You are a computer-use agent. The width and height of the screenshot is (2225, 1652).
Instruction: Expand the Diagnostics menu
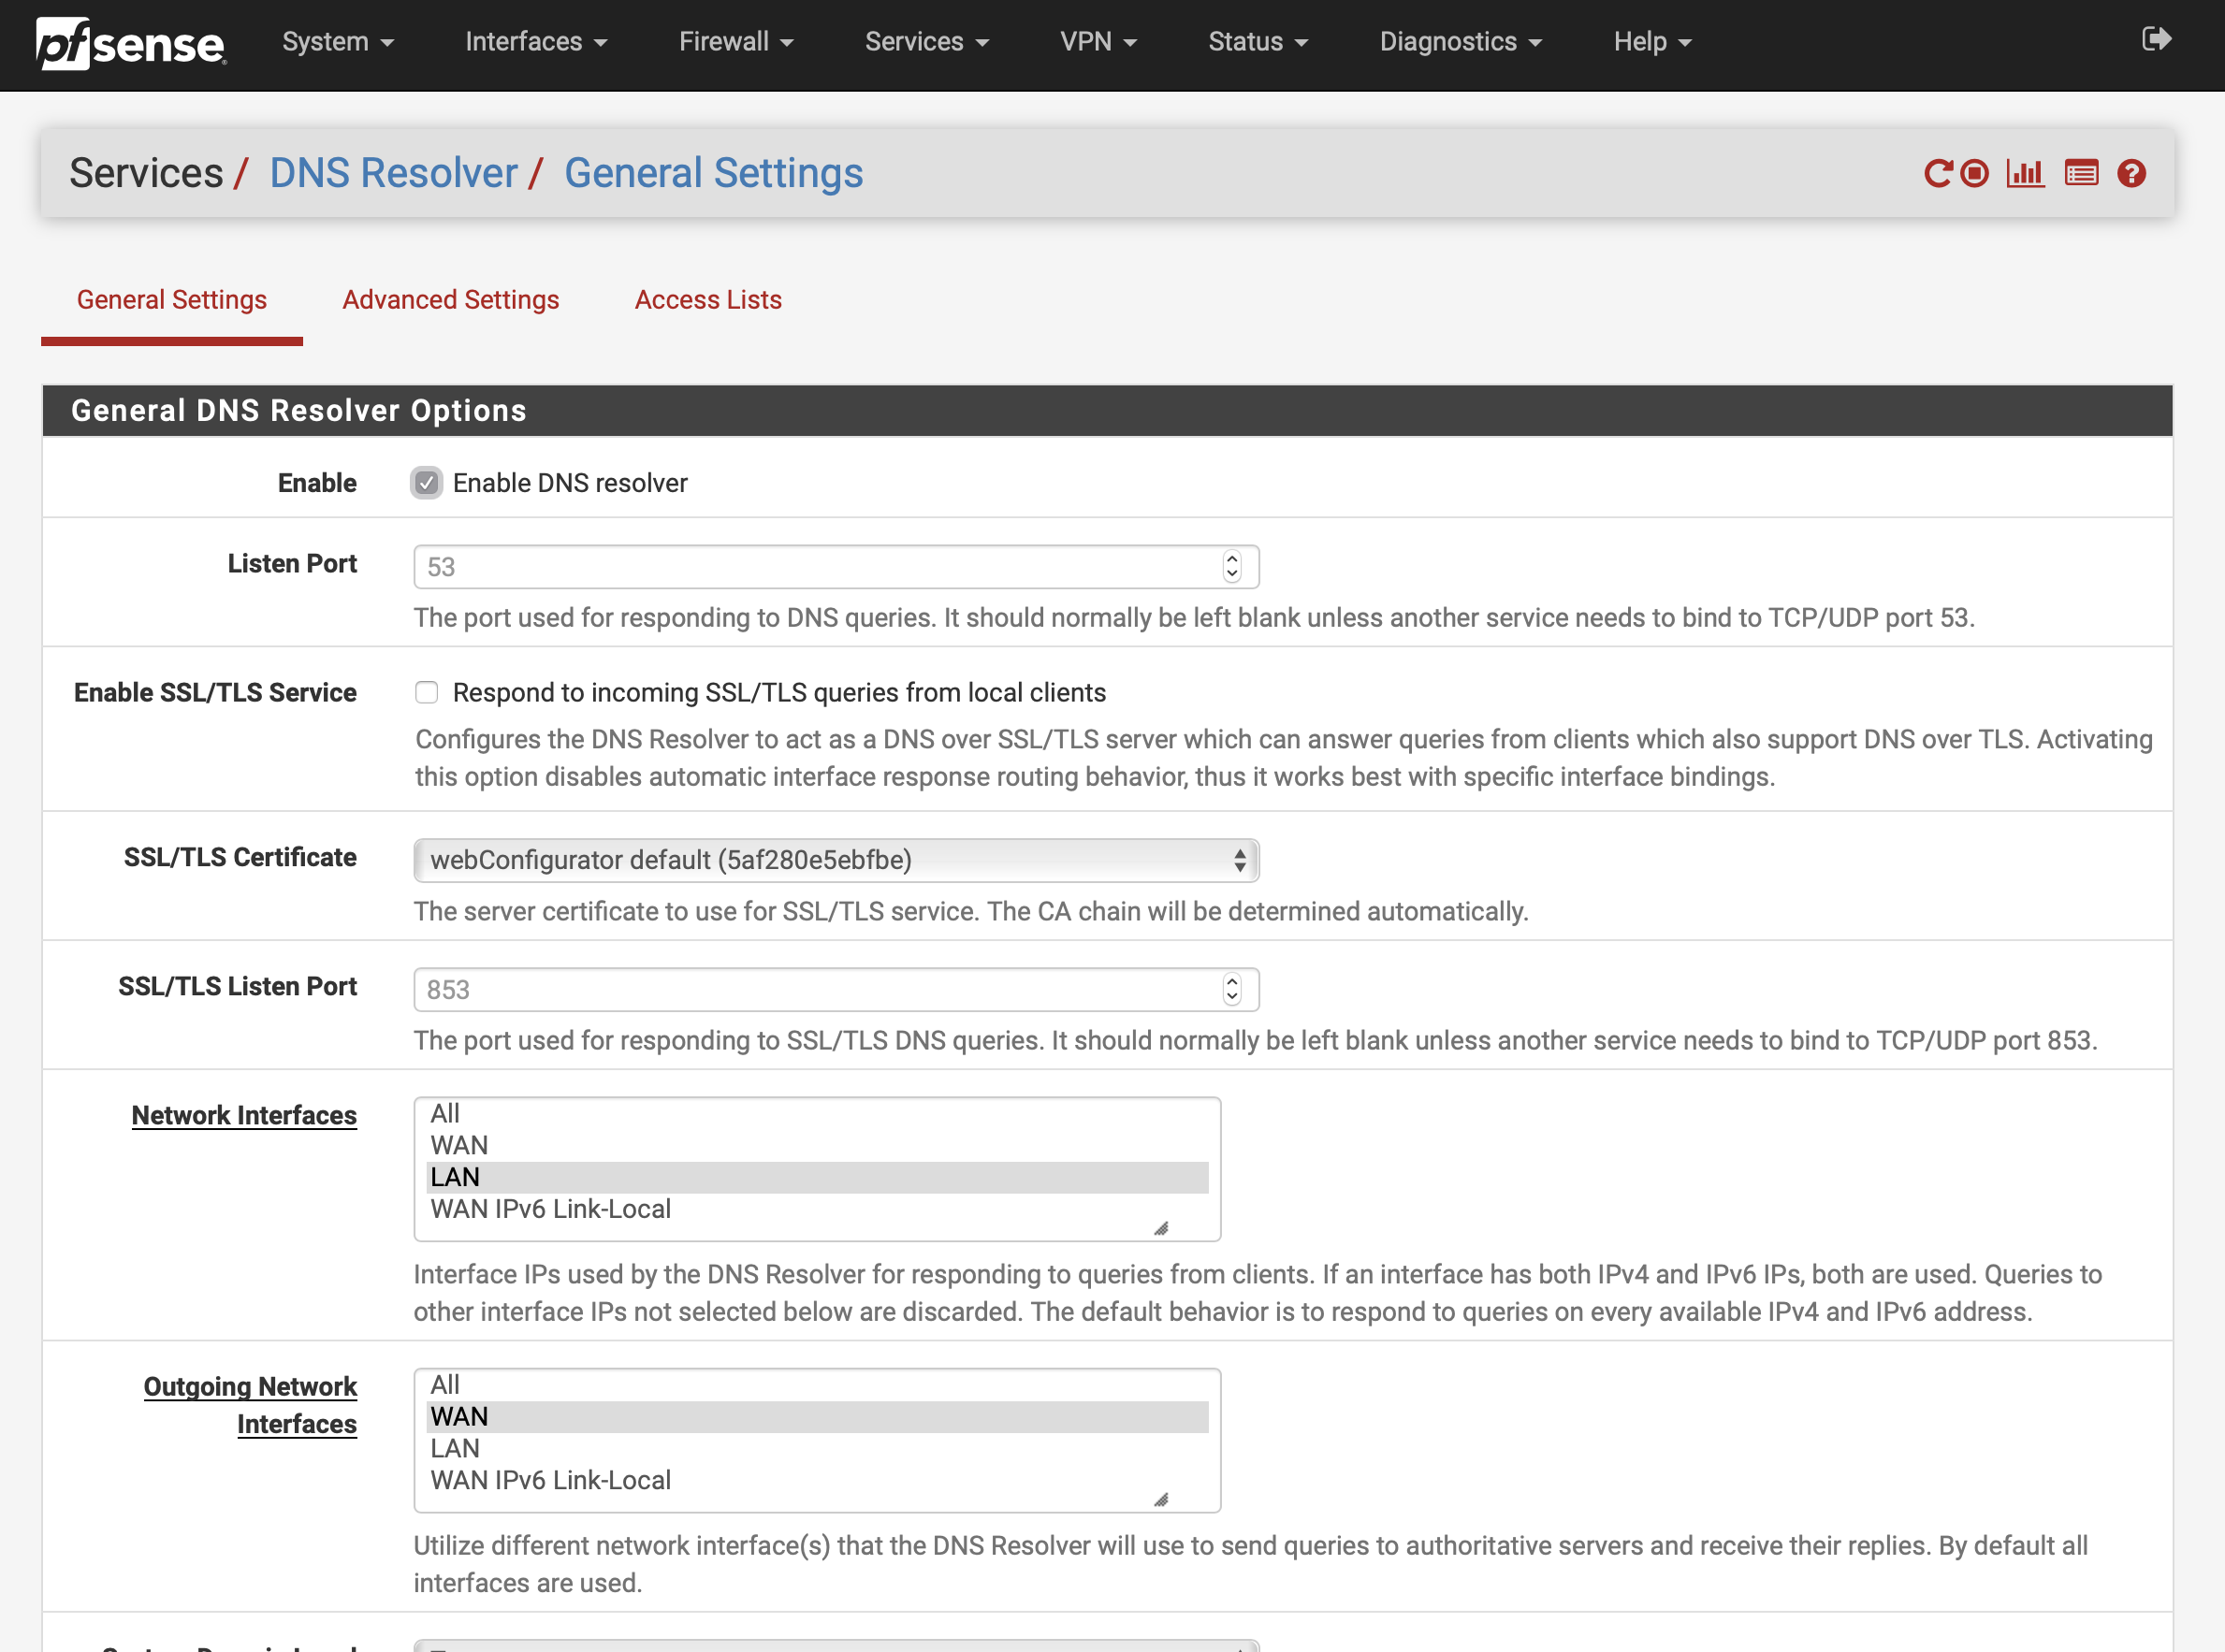(1460, 42)
